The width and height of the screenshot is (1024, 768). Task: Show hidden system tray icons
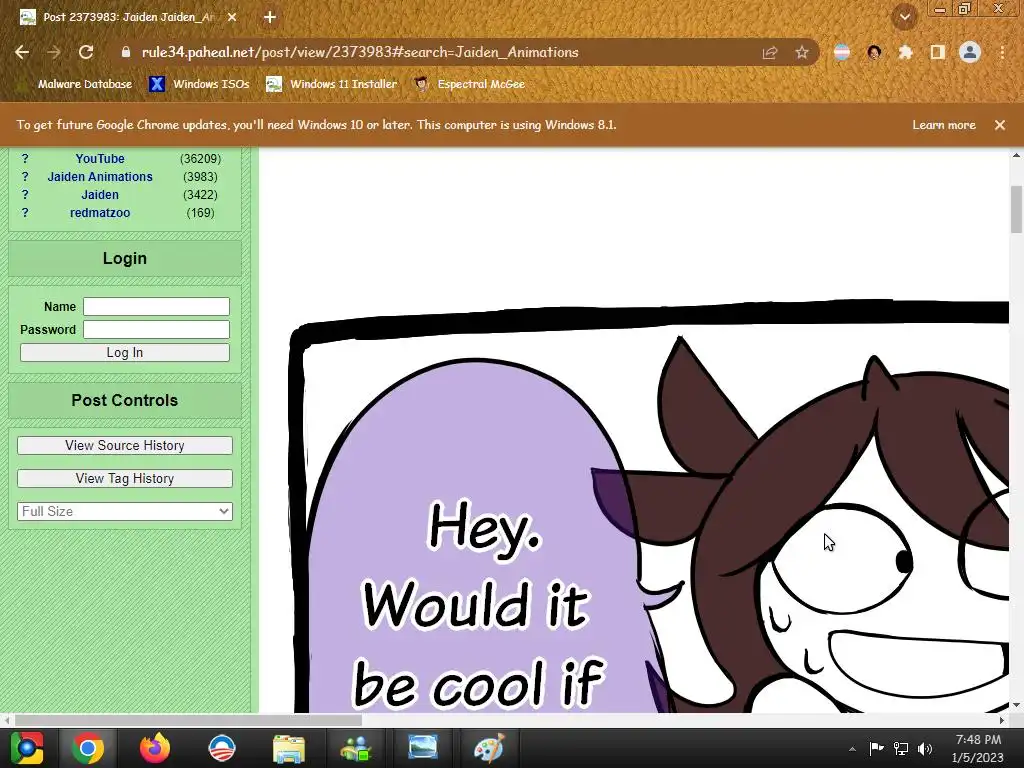(852, 749)
